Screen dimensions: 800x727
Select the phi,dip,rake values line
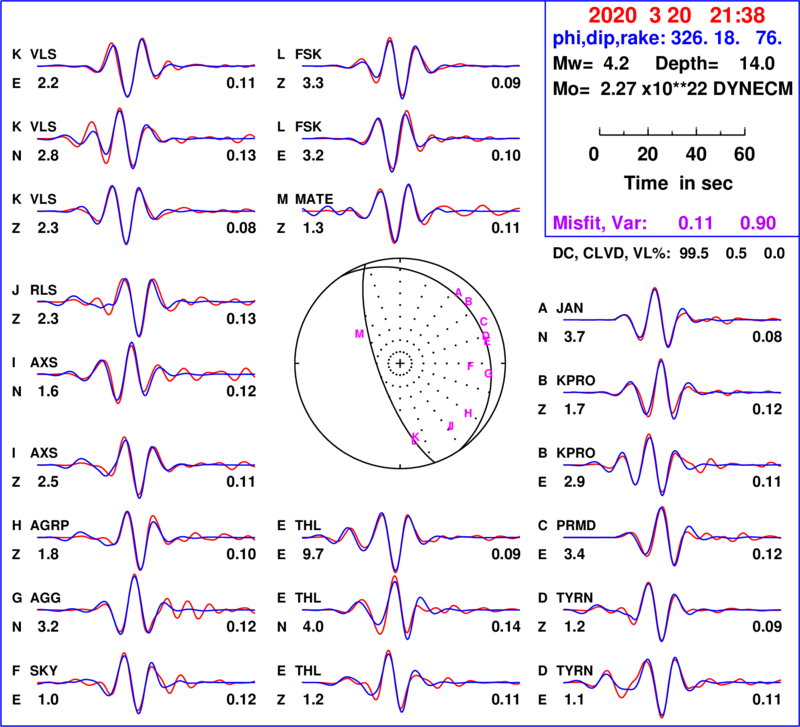pos(667,38)
